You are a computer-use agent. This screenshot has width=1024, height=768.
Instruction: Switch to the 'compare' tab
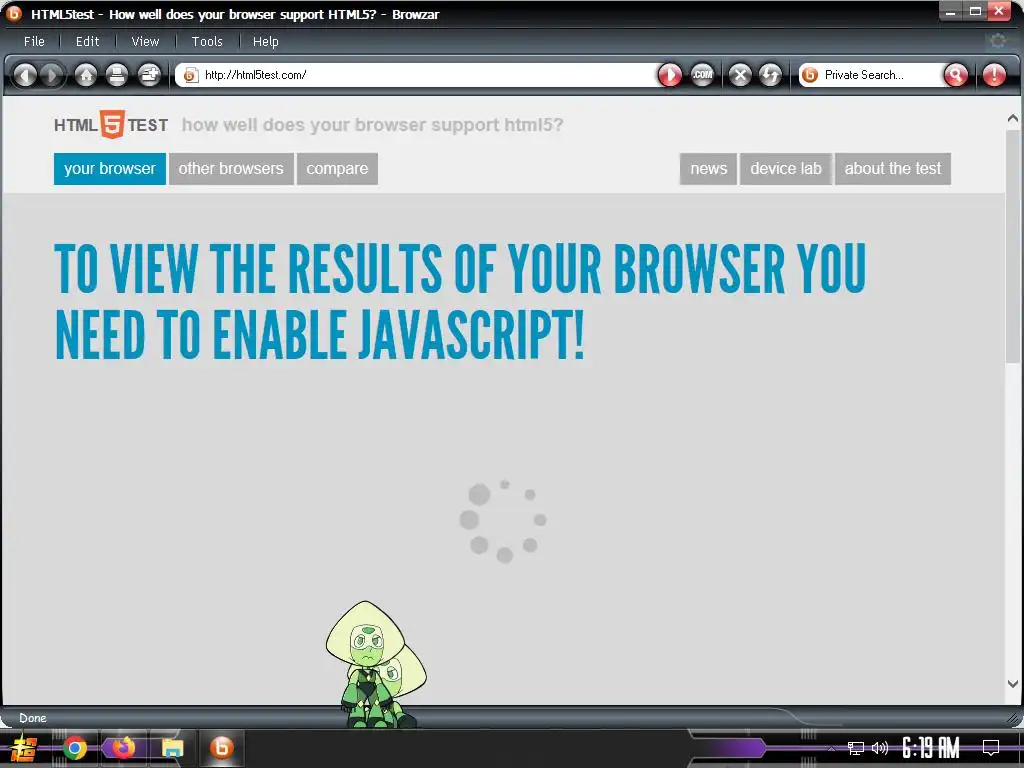coord(337,168)
